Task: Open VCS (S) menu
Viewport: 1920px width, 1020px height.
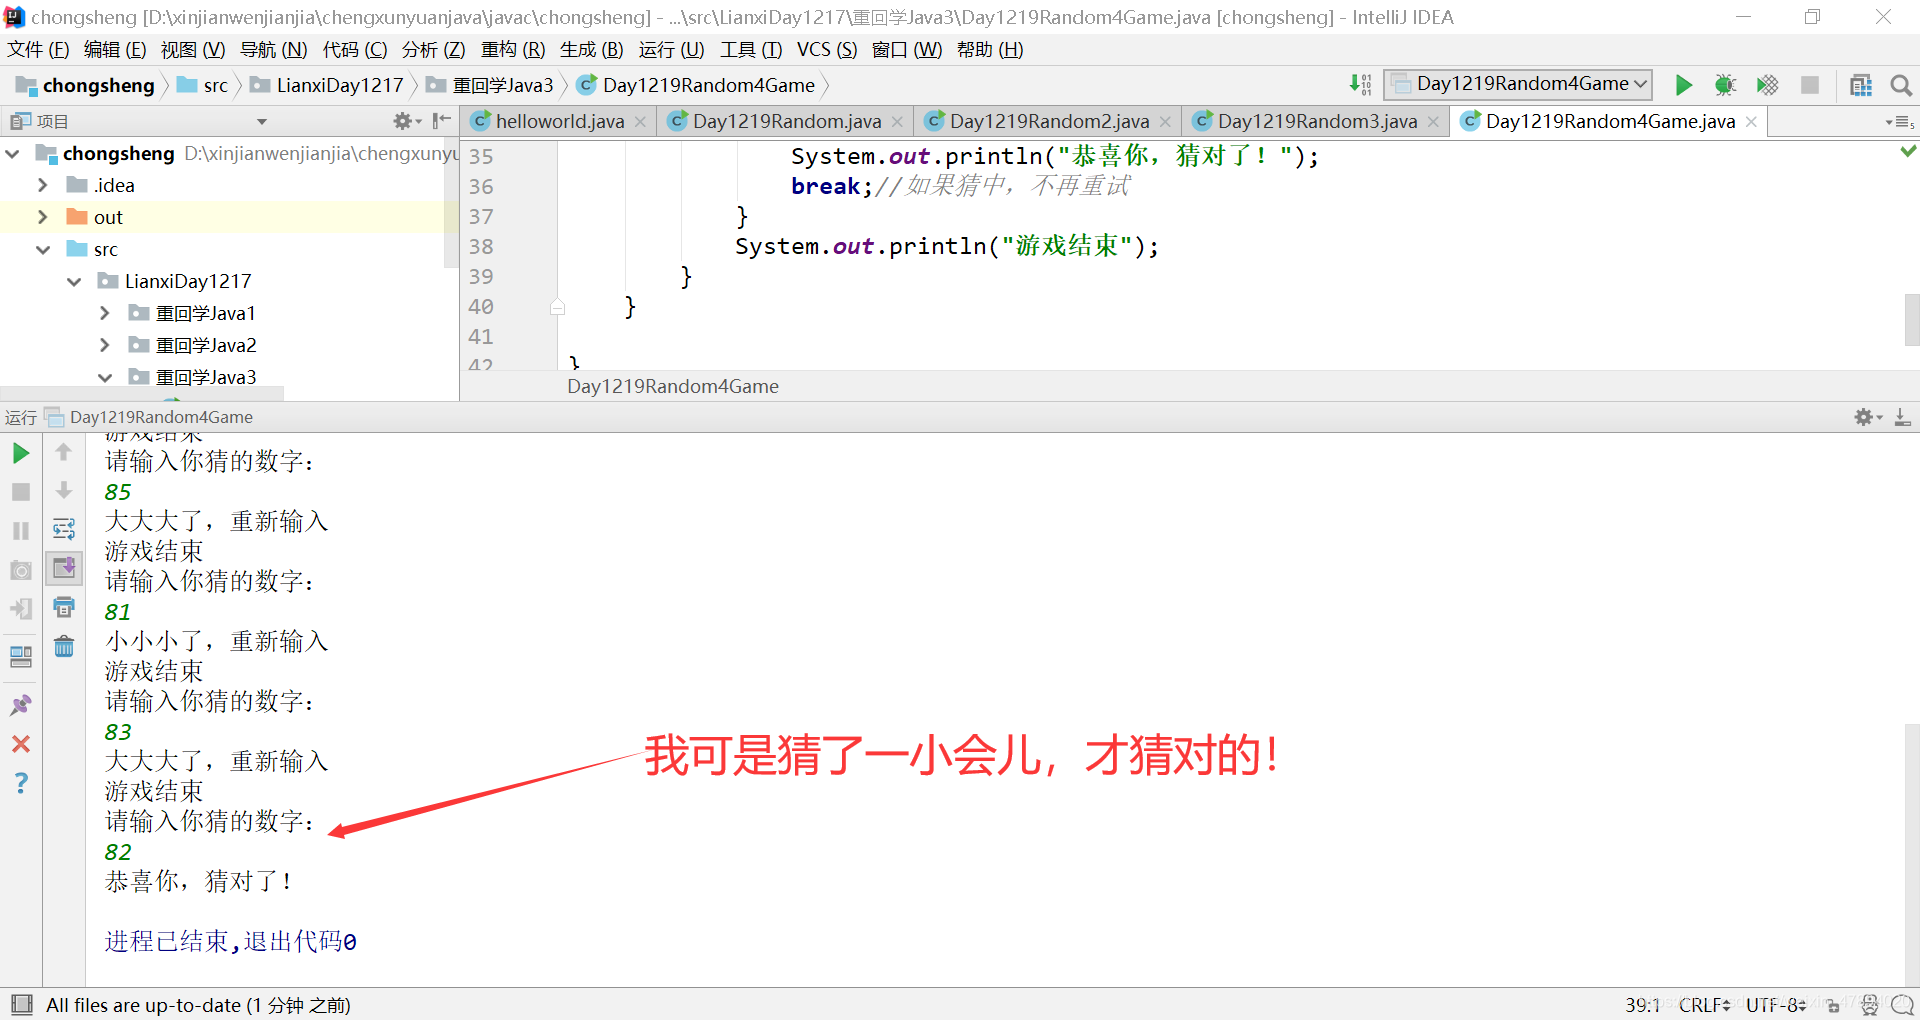Action: click(827, 50)
